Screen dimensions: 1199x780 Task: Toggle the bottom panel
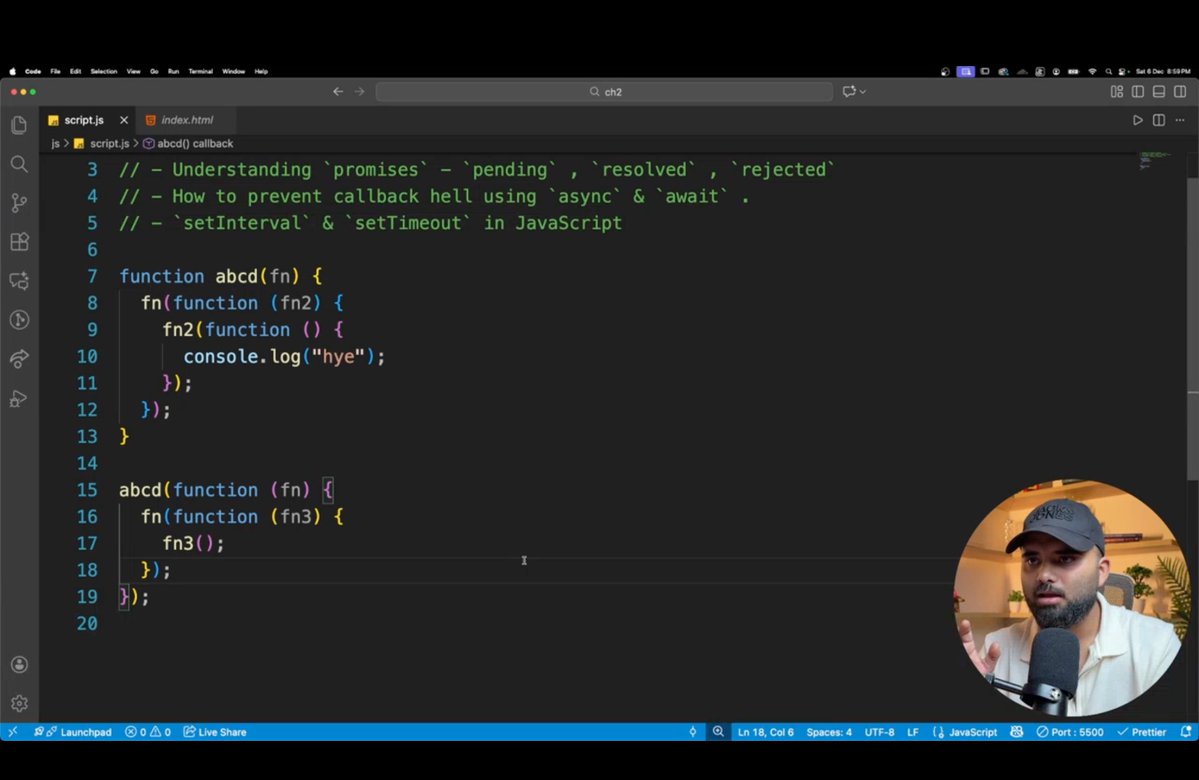pos(1159,92)
